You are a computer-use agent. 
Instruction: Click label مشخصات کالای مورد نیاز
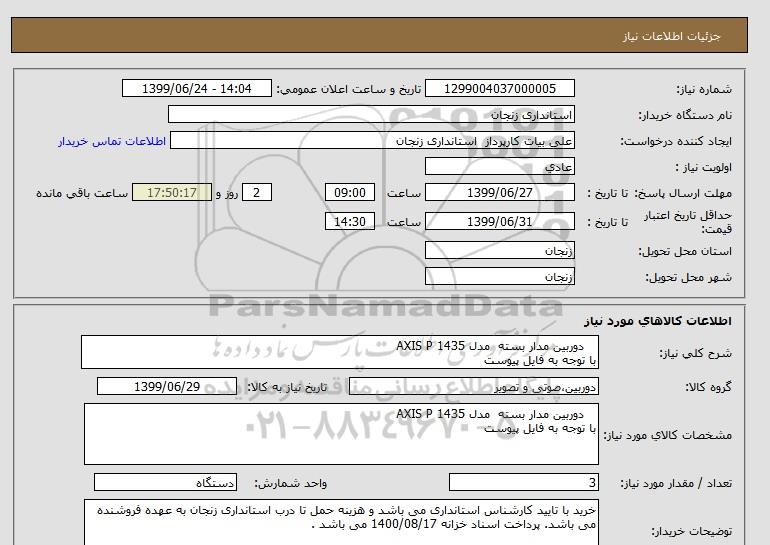[x=667, y=435]
